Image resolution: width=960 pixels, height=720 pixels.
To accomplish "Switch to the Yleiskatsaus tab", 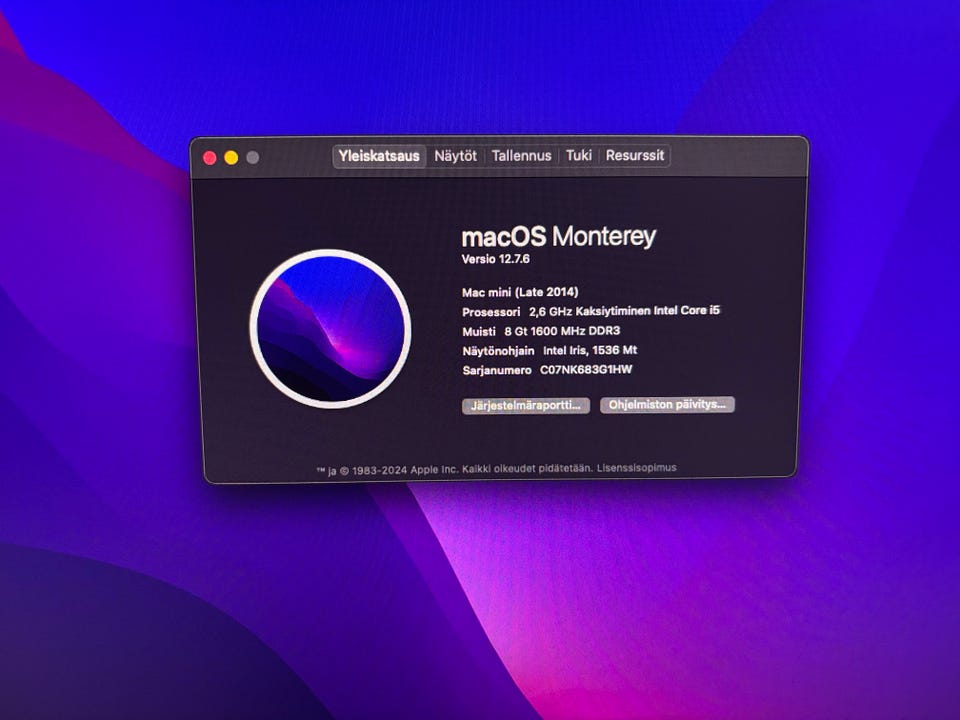I will [379, 156].
